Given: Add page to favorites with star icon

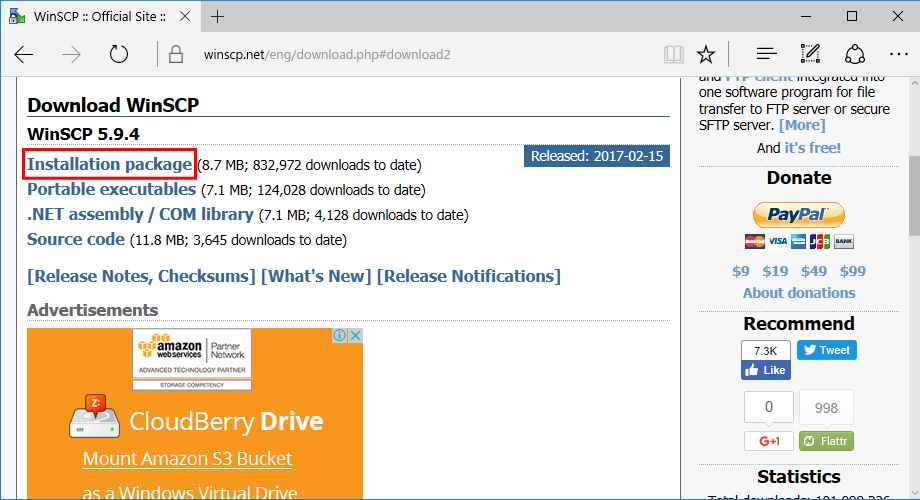Looking at the screenshot, I should [x=706, y=55].
